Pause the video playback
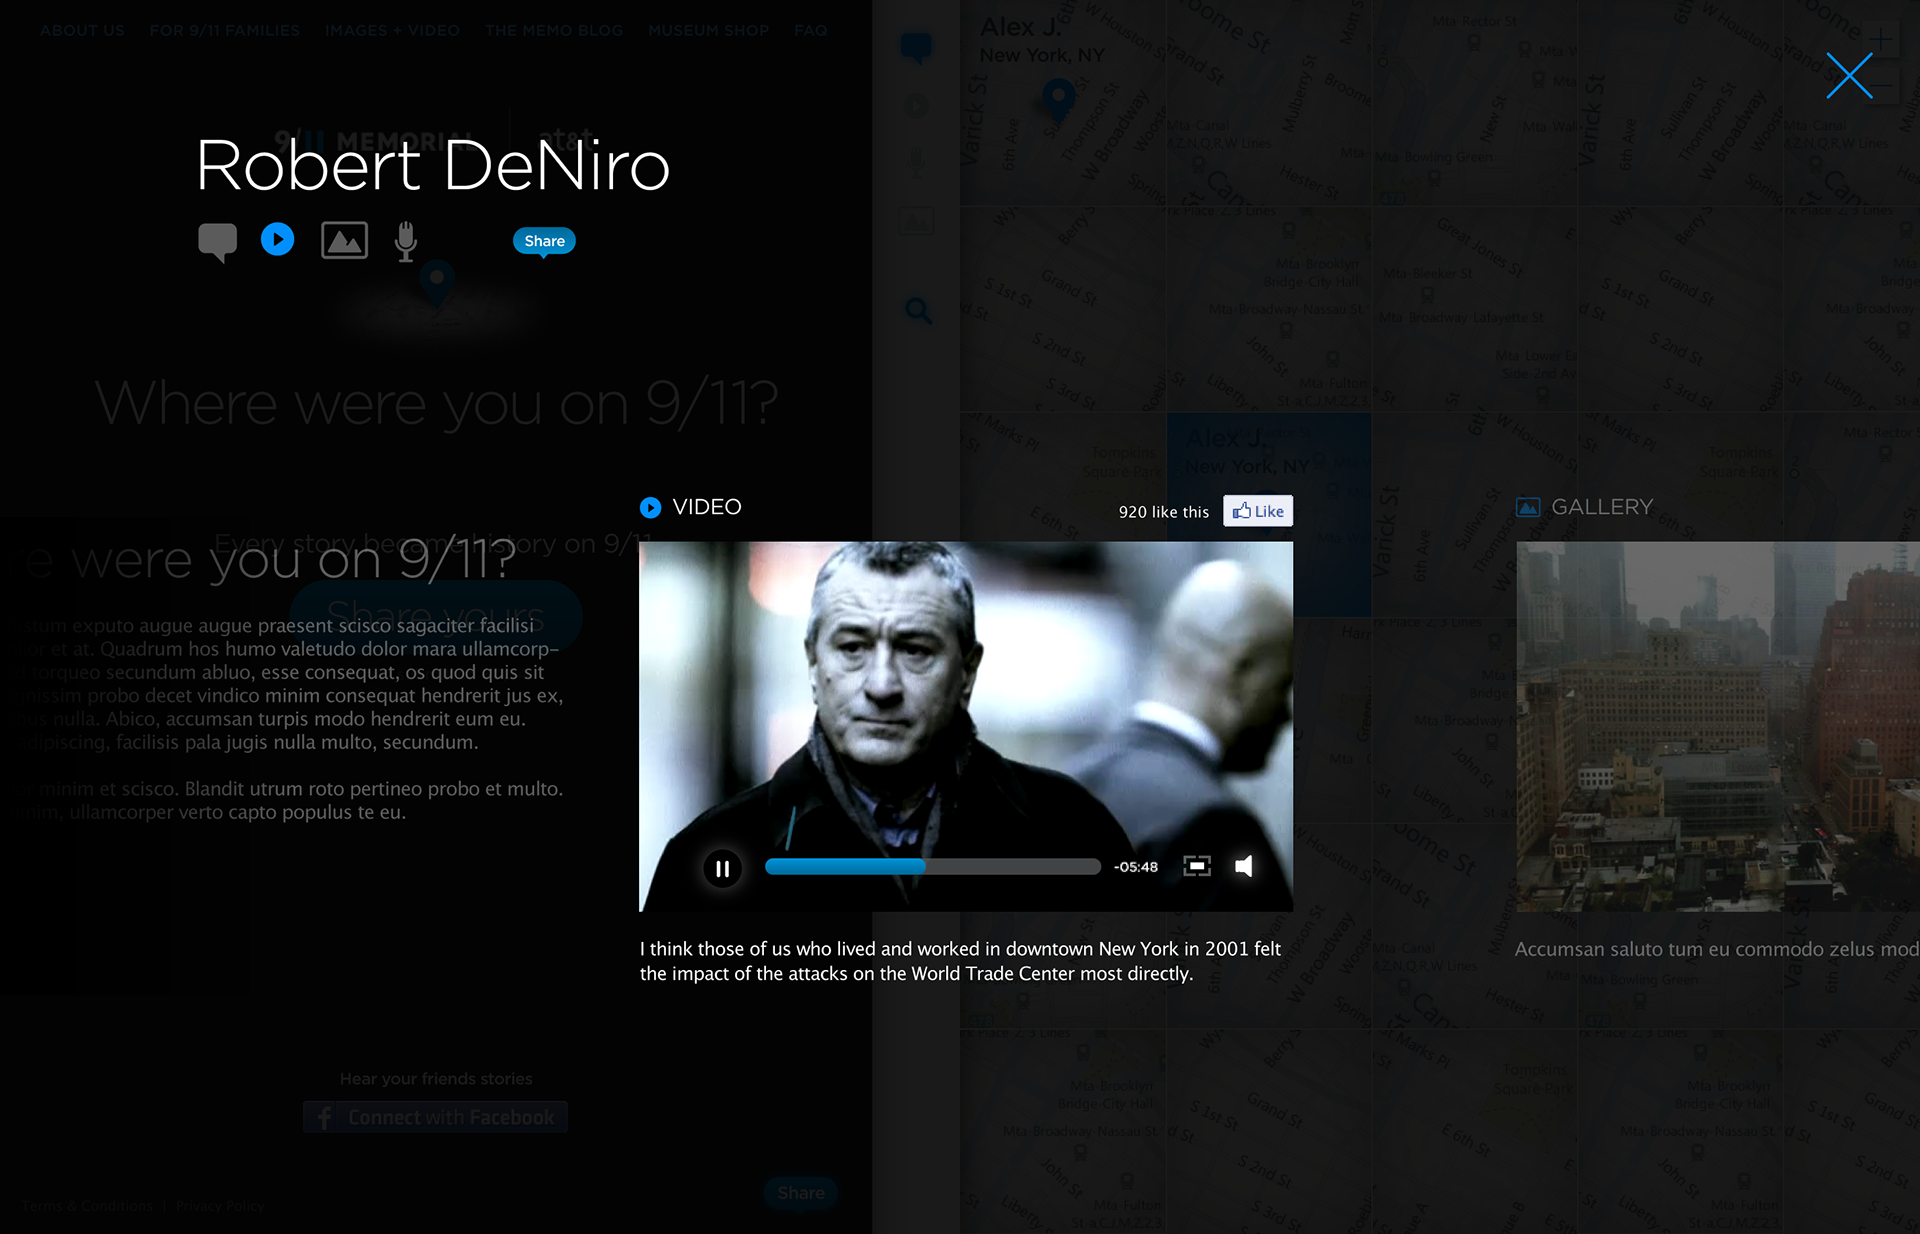This screenshot has height=1234, width=1920. point(722,868)
